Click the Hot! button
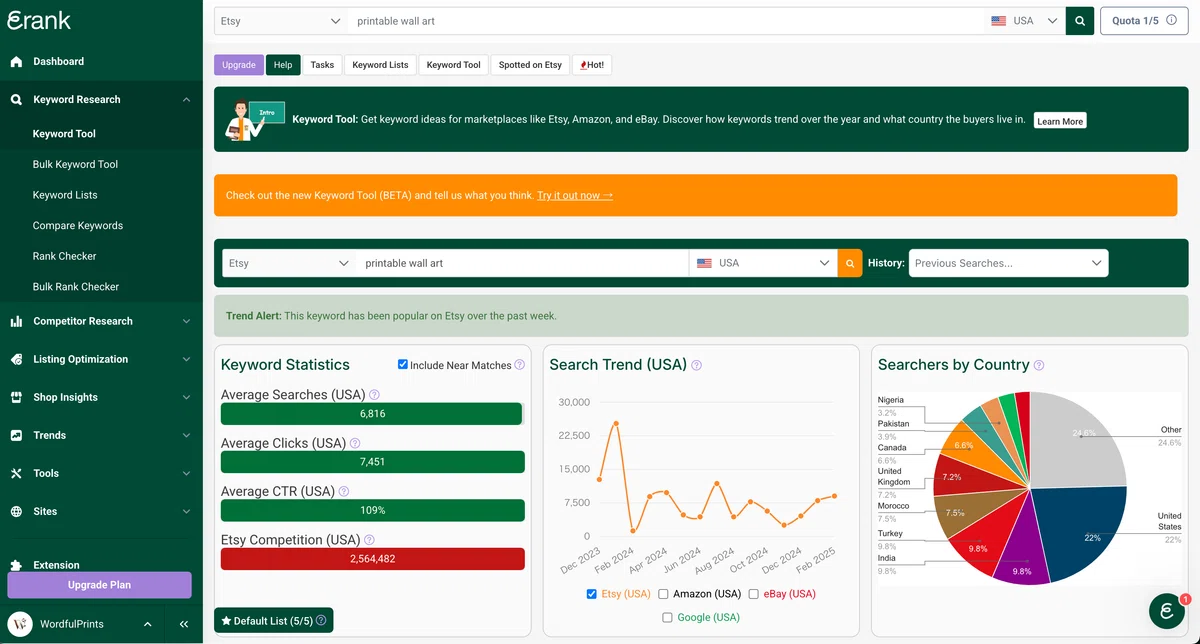Image resolution: width=1200 pixels, height=644 pixels. point(591,65)
